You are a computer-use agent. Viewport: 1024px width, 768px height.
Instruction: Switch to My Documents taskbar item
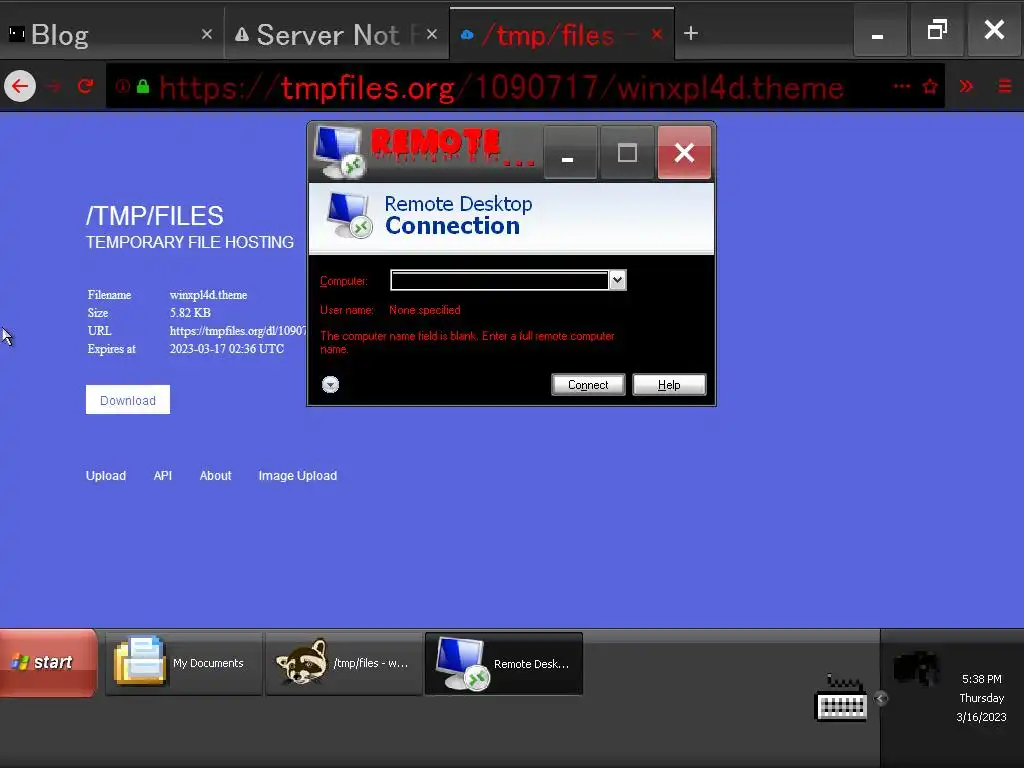[184, 664]
